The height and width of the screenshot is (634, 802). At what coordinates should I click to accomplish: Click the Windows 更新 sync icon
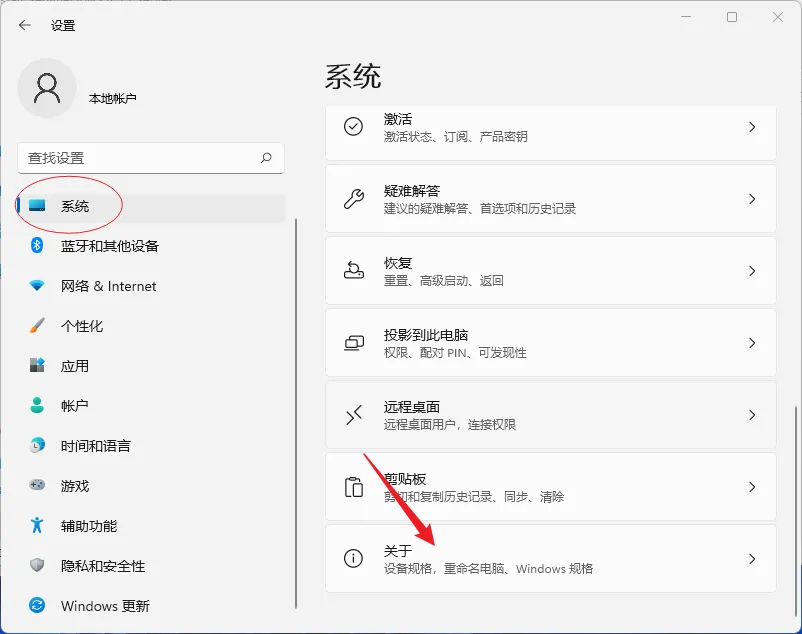pyautogui.click(x=37, y=605)
